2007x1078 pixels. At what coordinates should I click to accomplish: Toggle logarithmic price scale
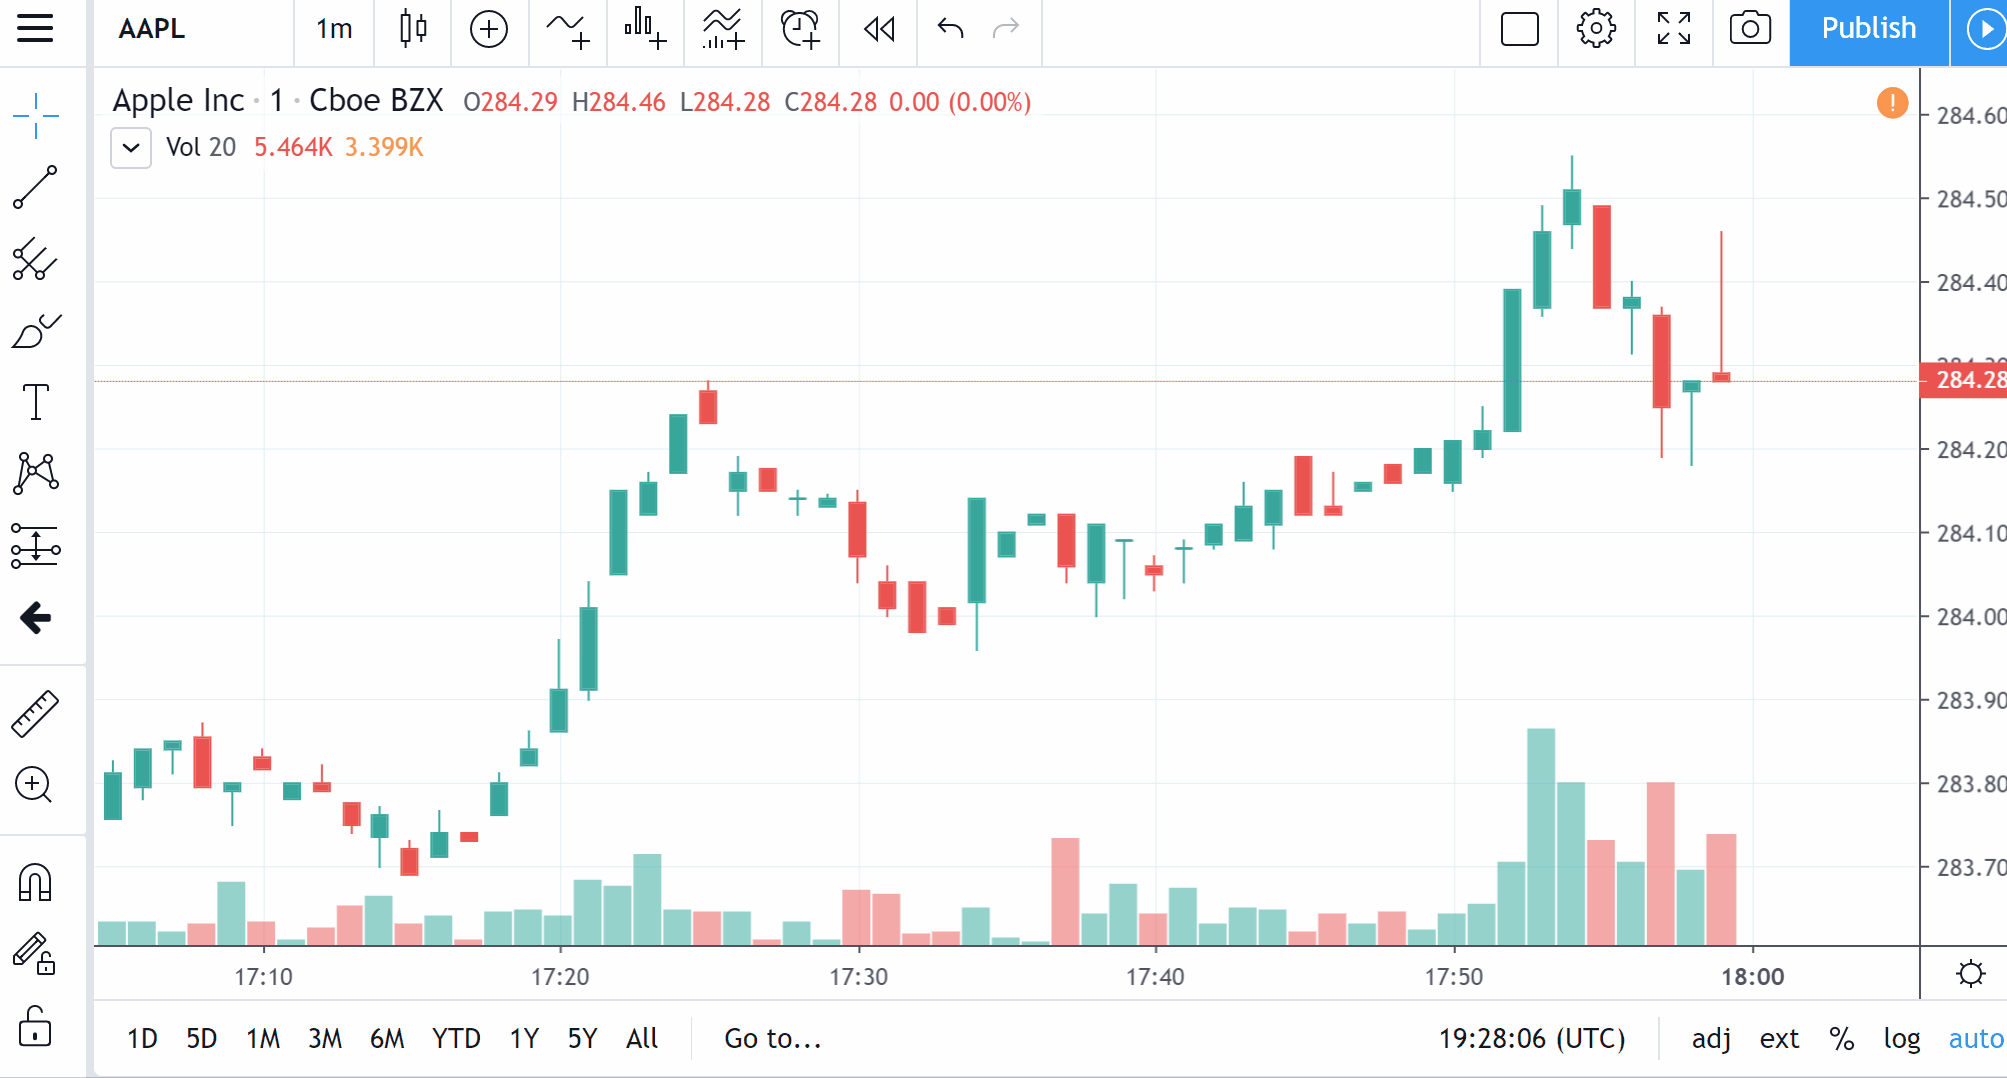click(x=1902, y=1038)
